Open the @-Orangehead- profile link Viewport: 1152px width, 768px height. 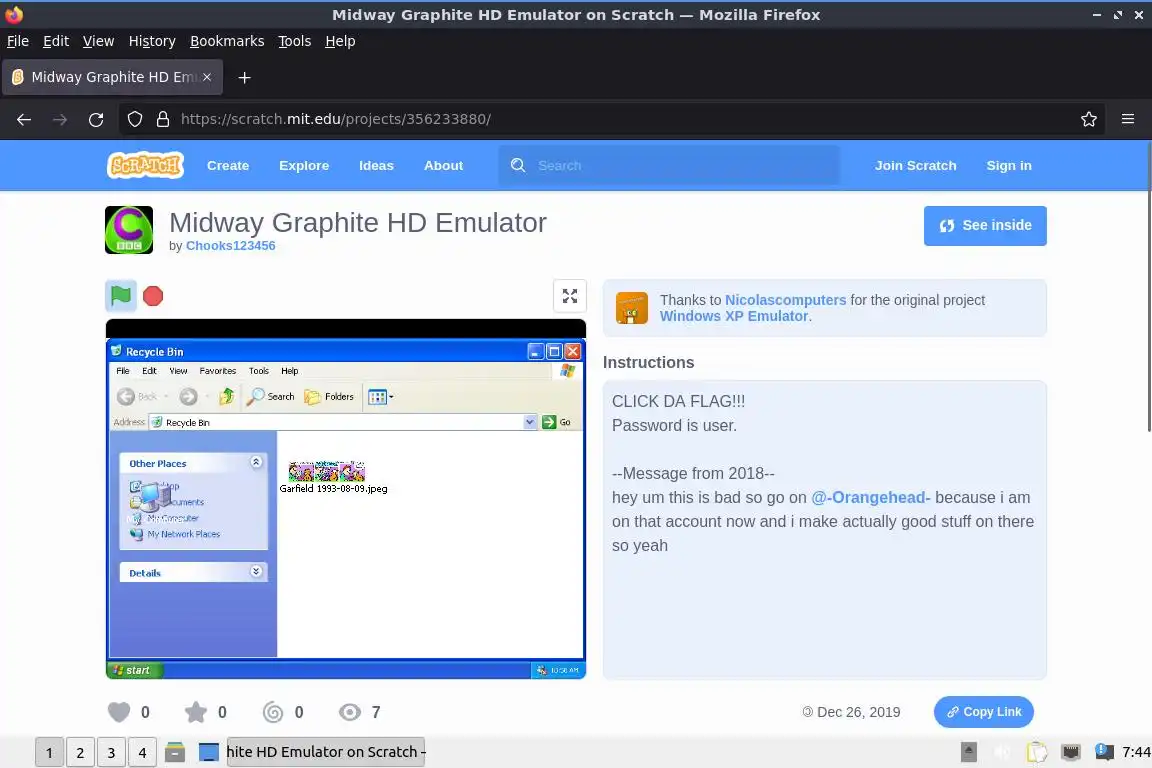871,498
